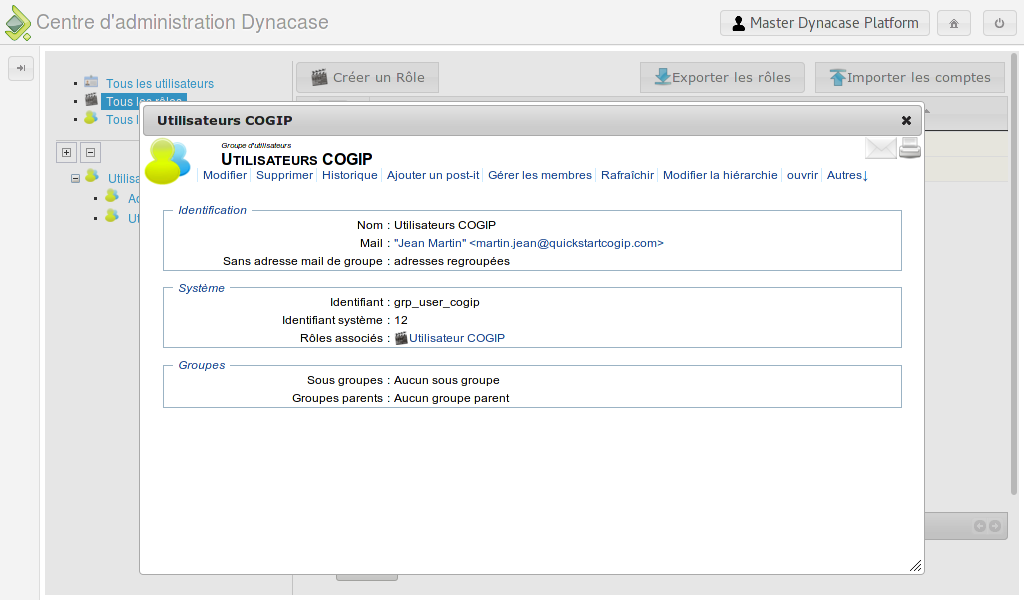The height and width of the screenshot is (600, 1024).
Task: Select Ajouter un post-it
Action: (x=433, y=175)
